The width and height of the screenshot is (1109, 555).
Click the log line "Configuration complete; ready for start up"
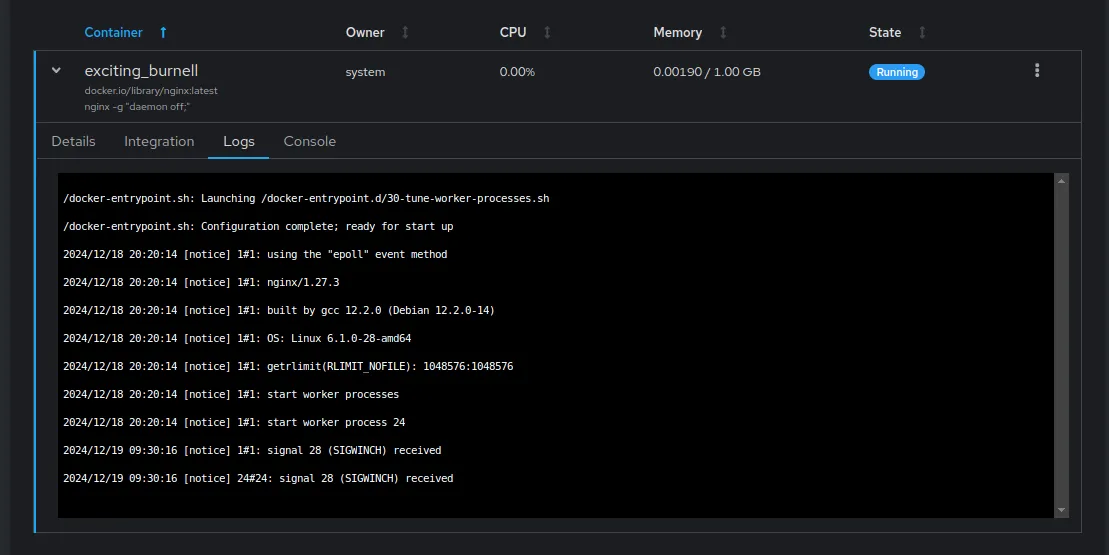(x=258, y=226)
